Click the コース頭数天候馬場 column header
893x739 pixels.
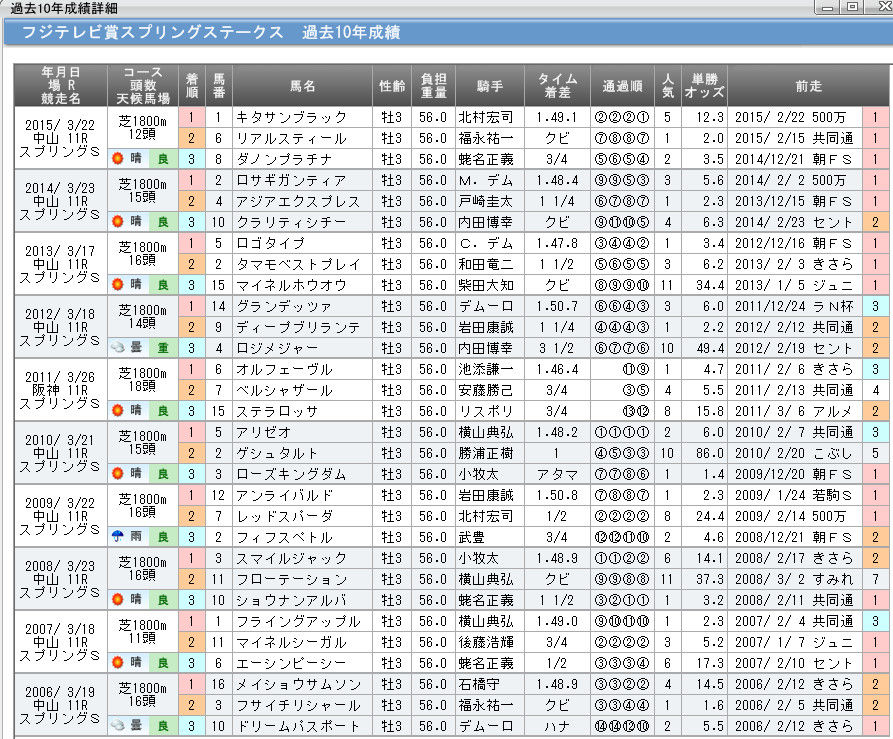[143, 86]
